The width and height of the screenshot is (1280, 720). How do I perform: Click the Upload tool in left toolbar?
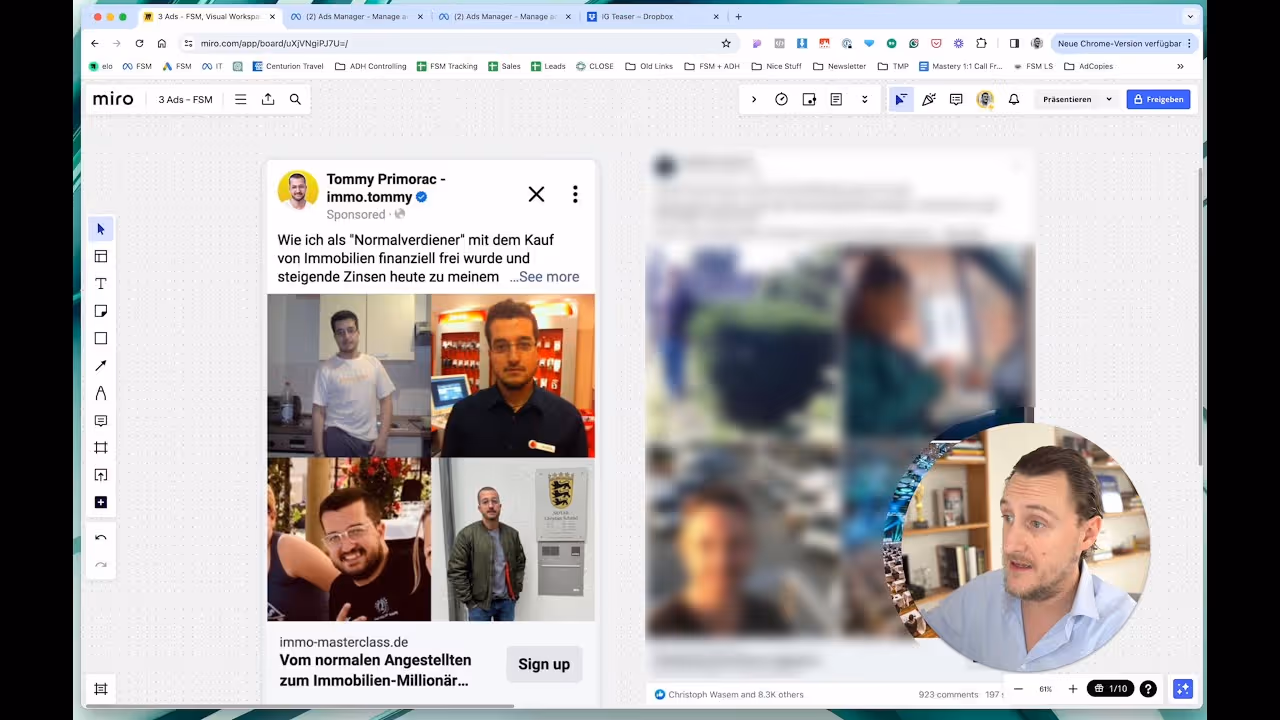[100, 475]
